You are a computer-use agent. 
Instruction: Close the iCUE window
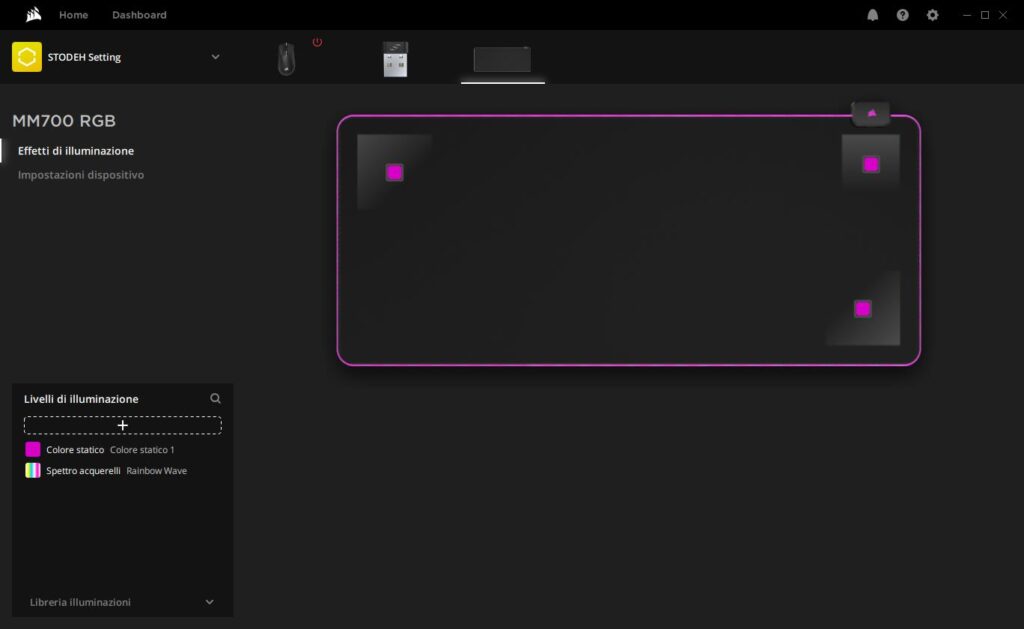[x=1003, y=15]
